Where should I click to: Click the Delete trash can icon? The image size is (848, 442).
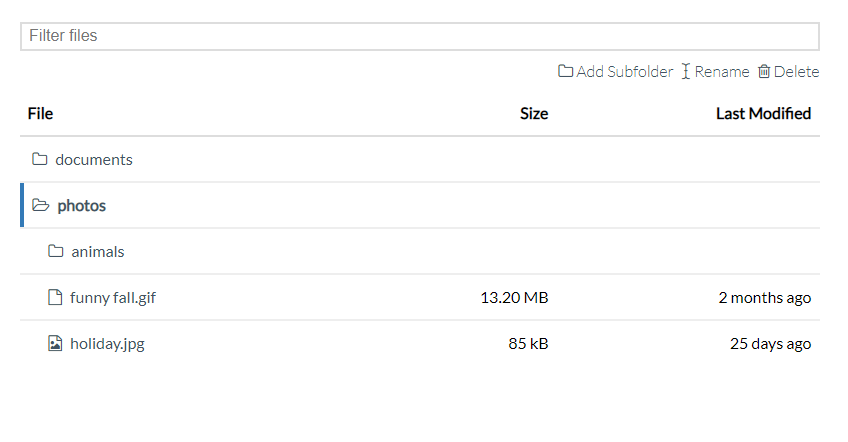click(764, 72)
